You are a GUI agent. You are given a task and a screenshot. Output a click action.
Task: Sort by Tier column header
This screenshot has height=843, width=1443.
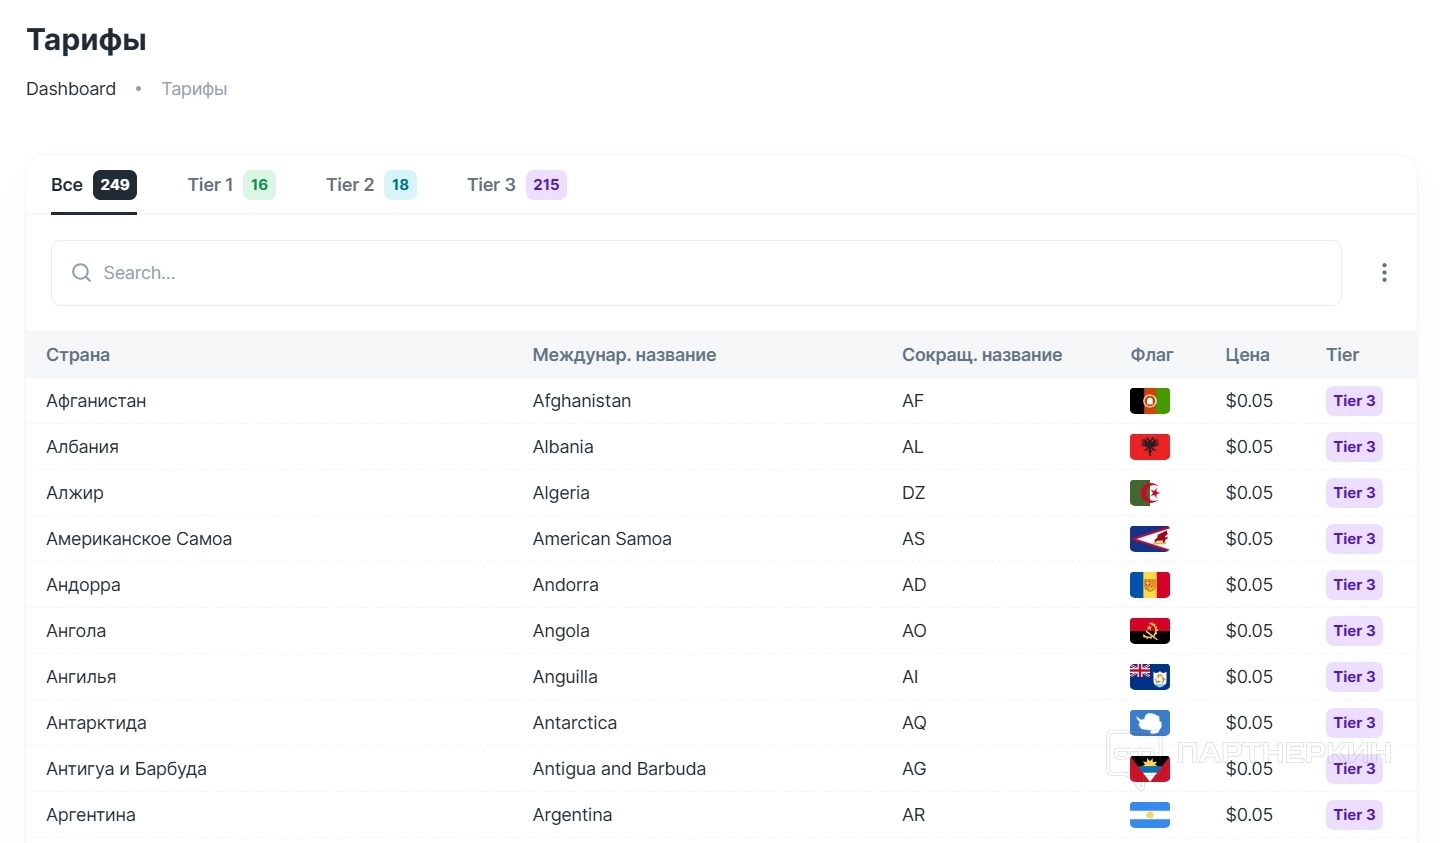click(1342, 355)
